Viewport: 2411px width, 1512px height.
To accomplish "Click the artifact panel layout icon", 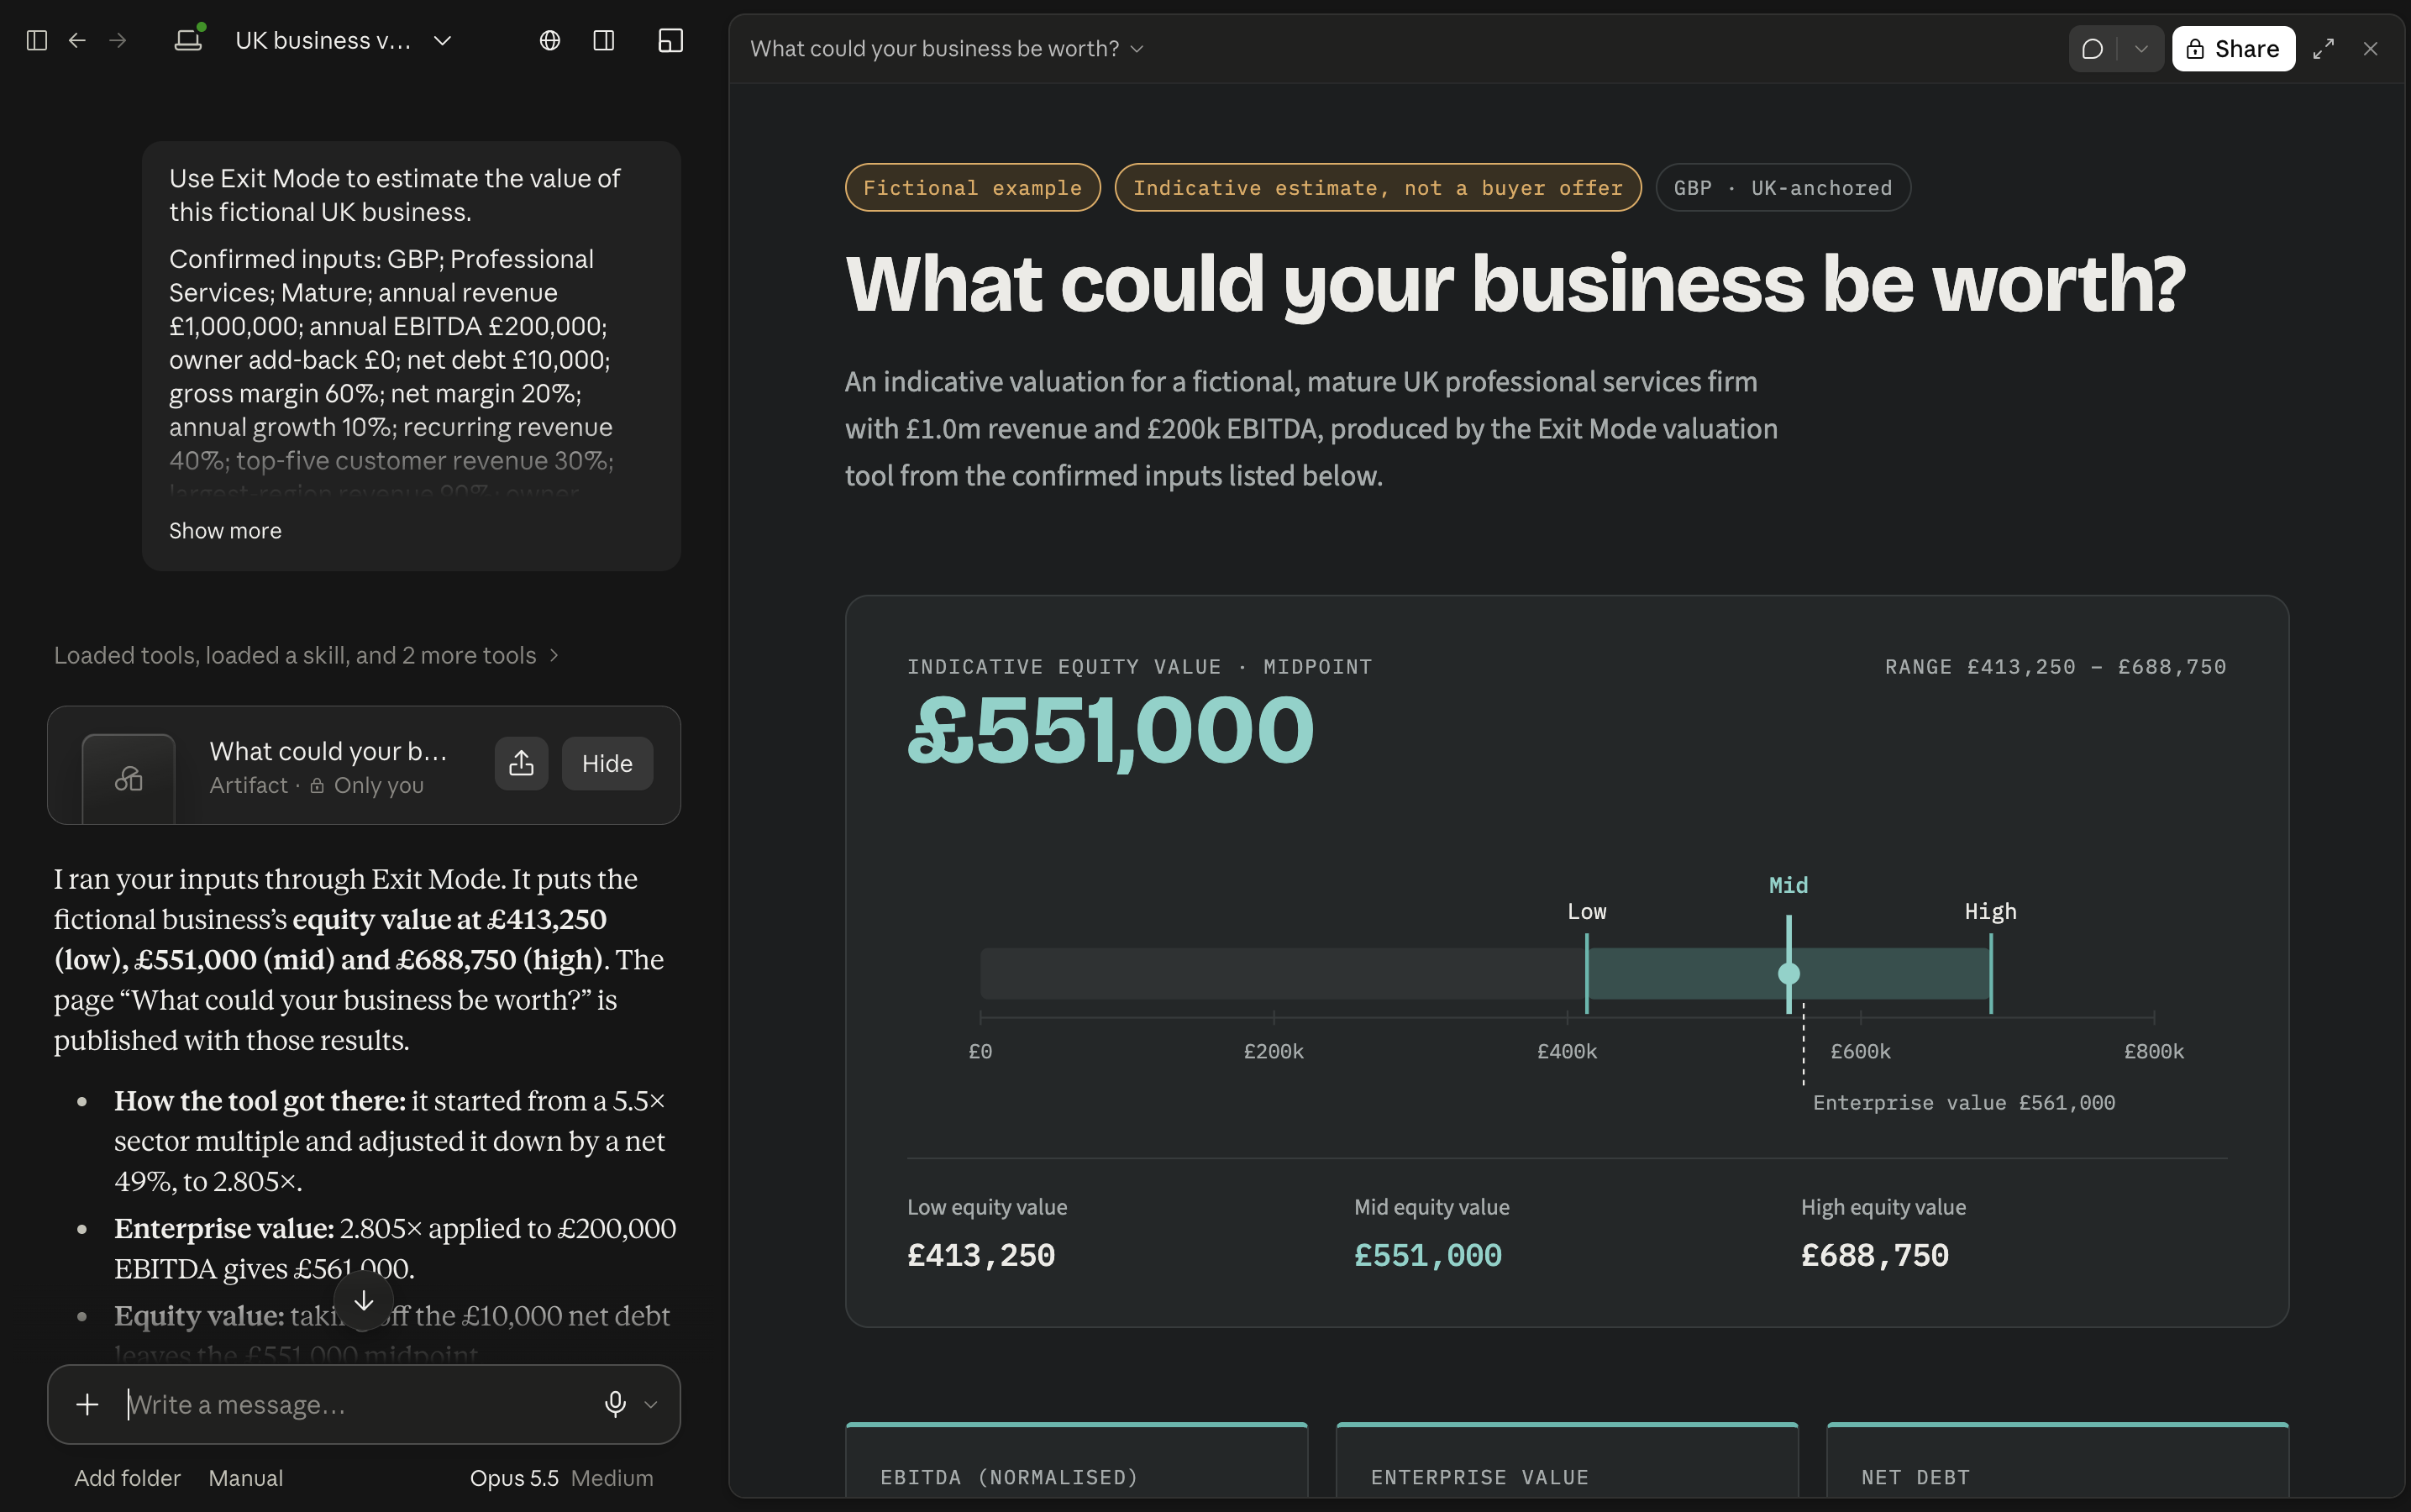I will click(x=671, y=40).
